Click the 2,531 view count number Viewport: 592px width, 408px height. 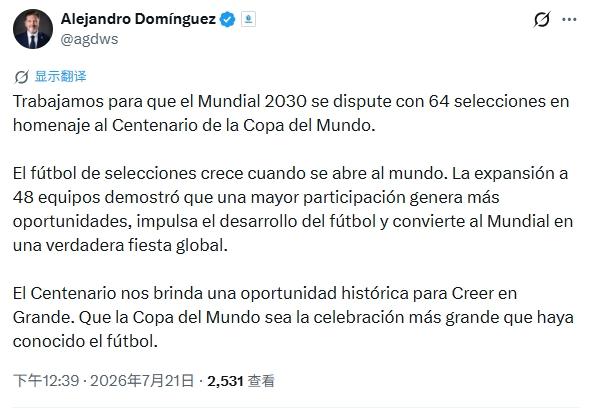pyautogui.click(x=225, y=381)
